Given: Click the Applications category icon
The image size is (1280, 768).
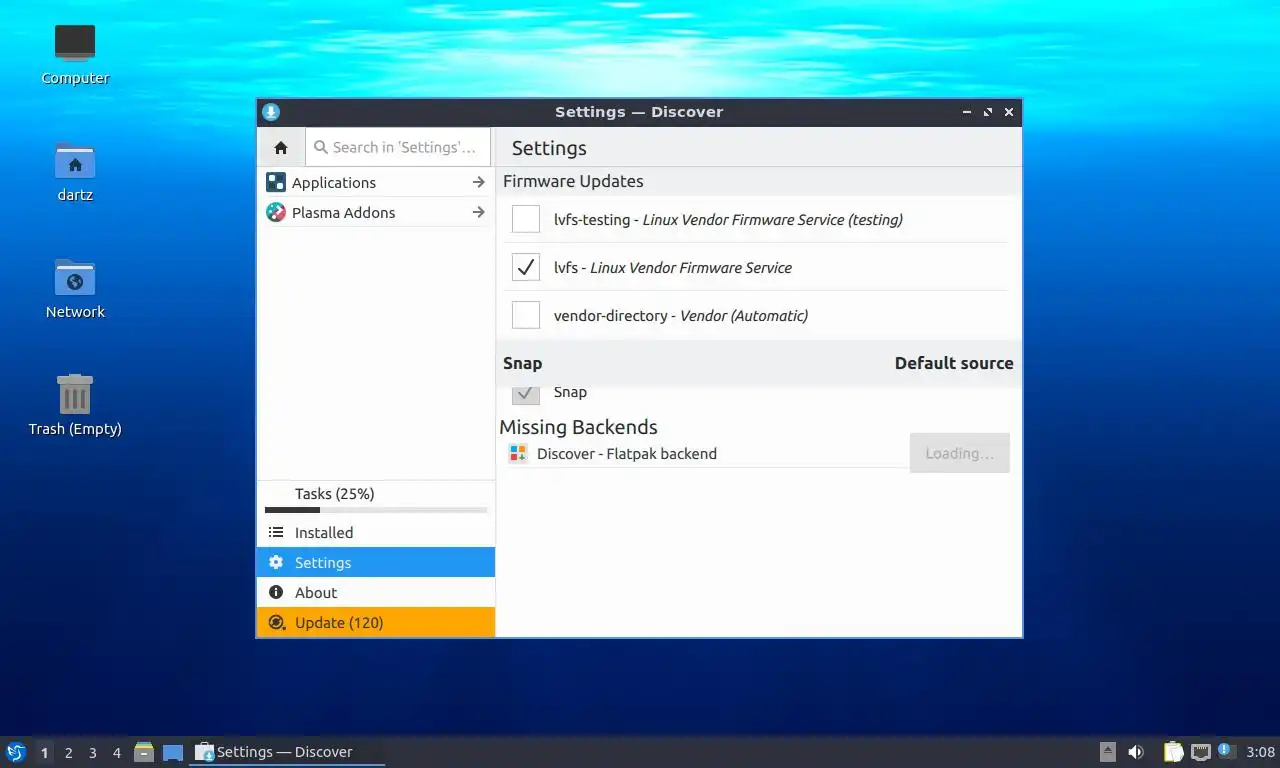Looking at the screenshot, I should (x=276, y=182).
